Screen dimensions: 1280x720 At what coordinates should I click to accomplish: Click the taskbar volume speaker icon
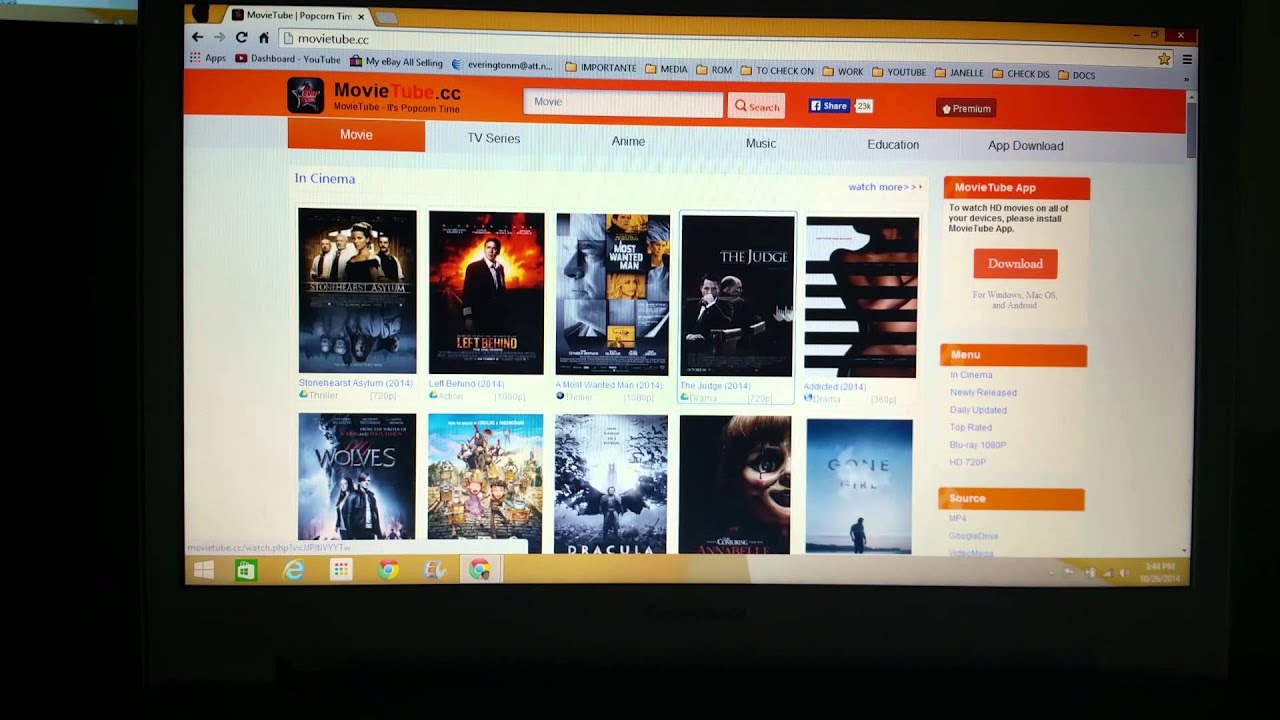[1124, 573]
